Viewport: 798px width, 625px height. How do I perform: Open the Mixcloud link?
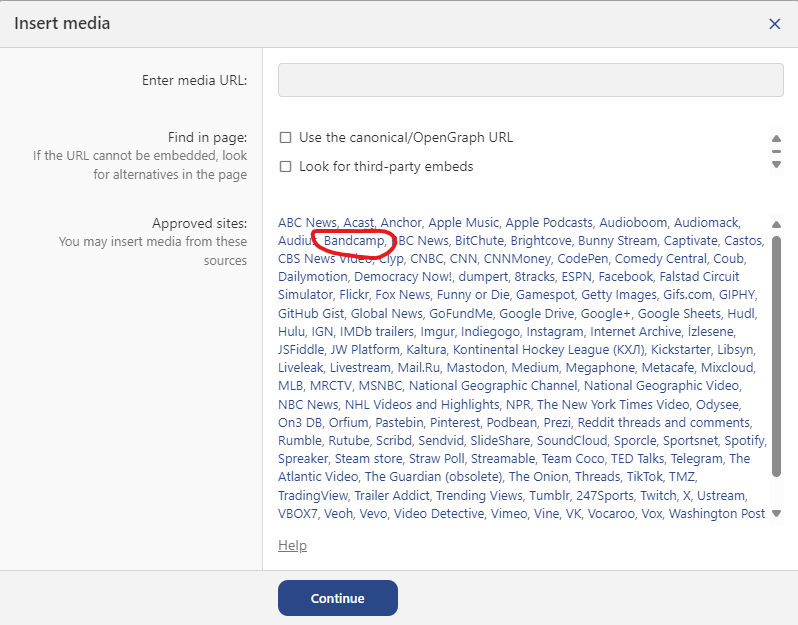tap(727, 367)
